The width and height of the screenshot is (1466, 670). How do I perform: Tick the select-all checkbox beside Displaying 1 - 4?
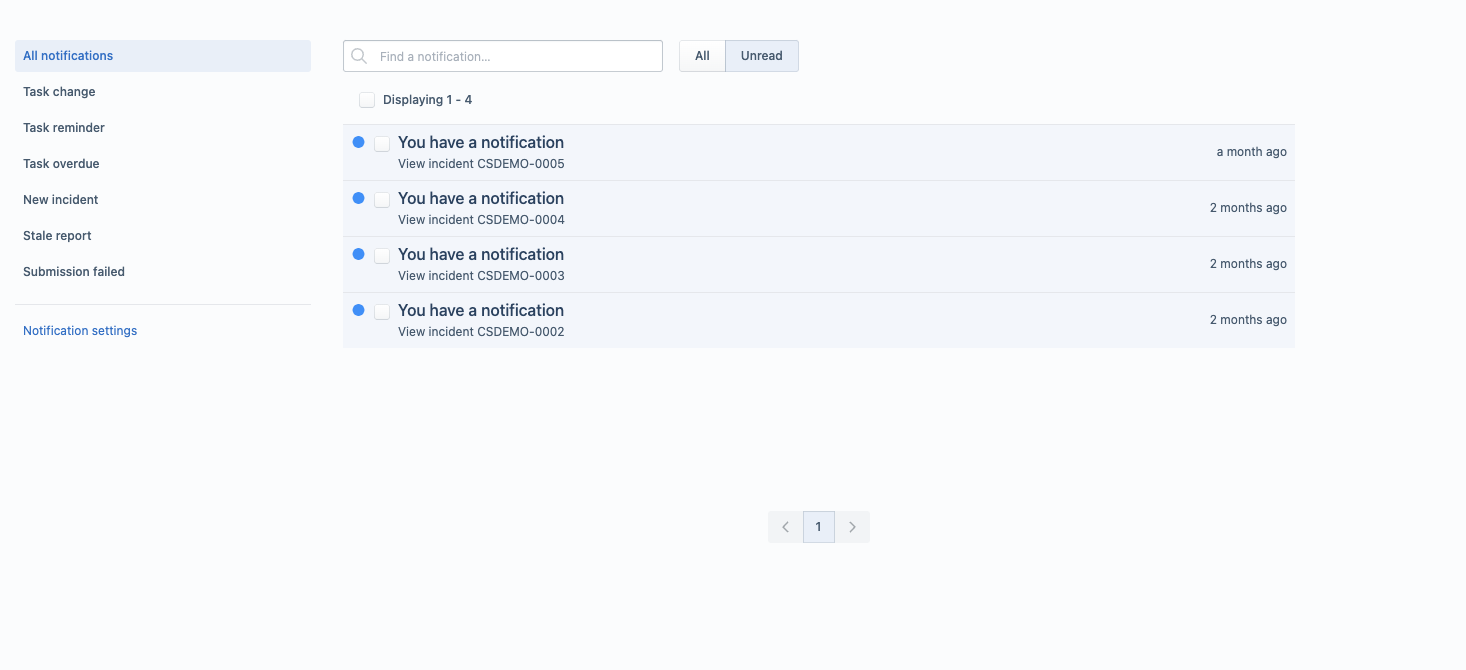click(367, 100)
